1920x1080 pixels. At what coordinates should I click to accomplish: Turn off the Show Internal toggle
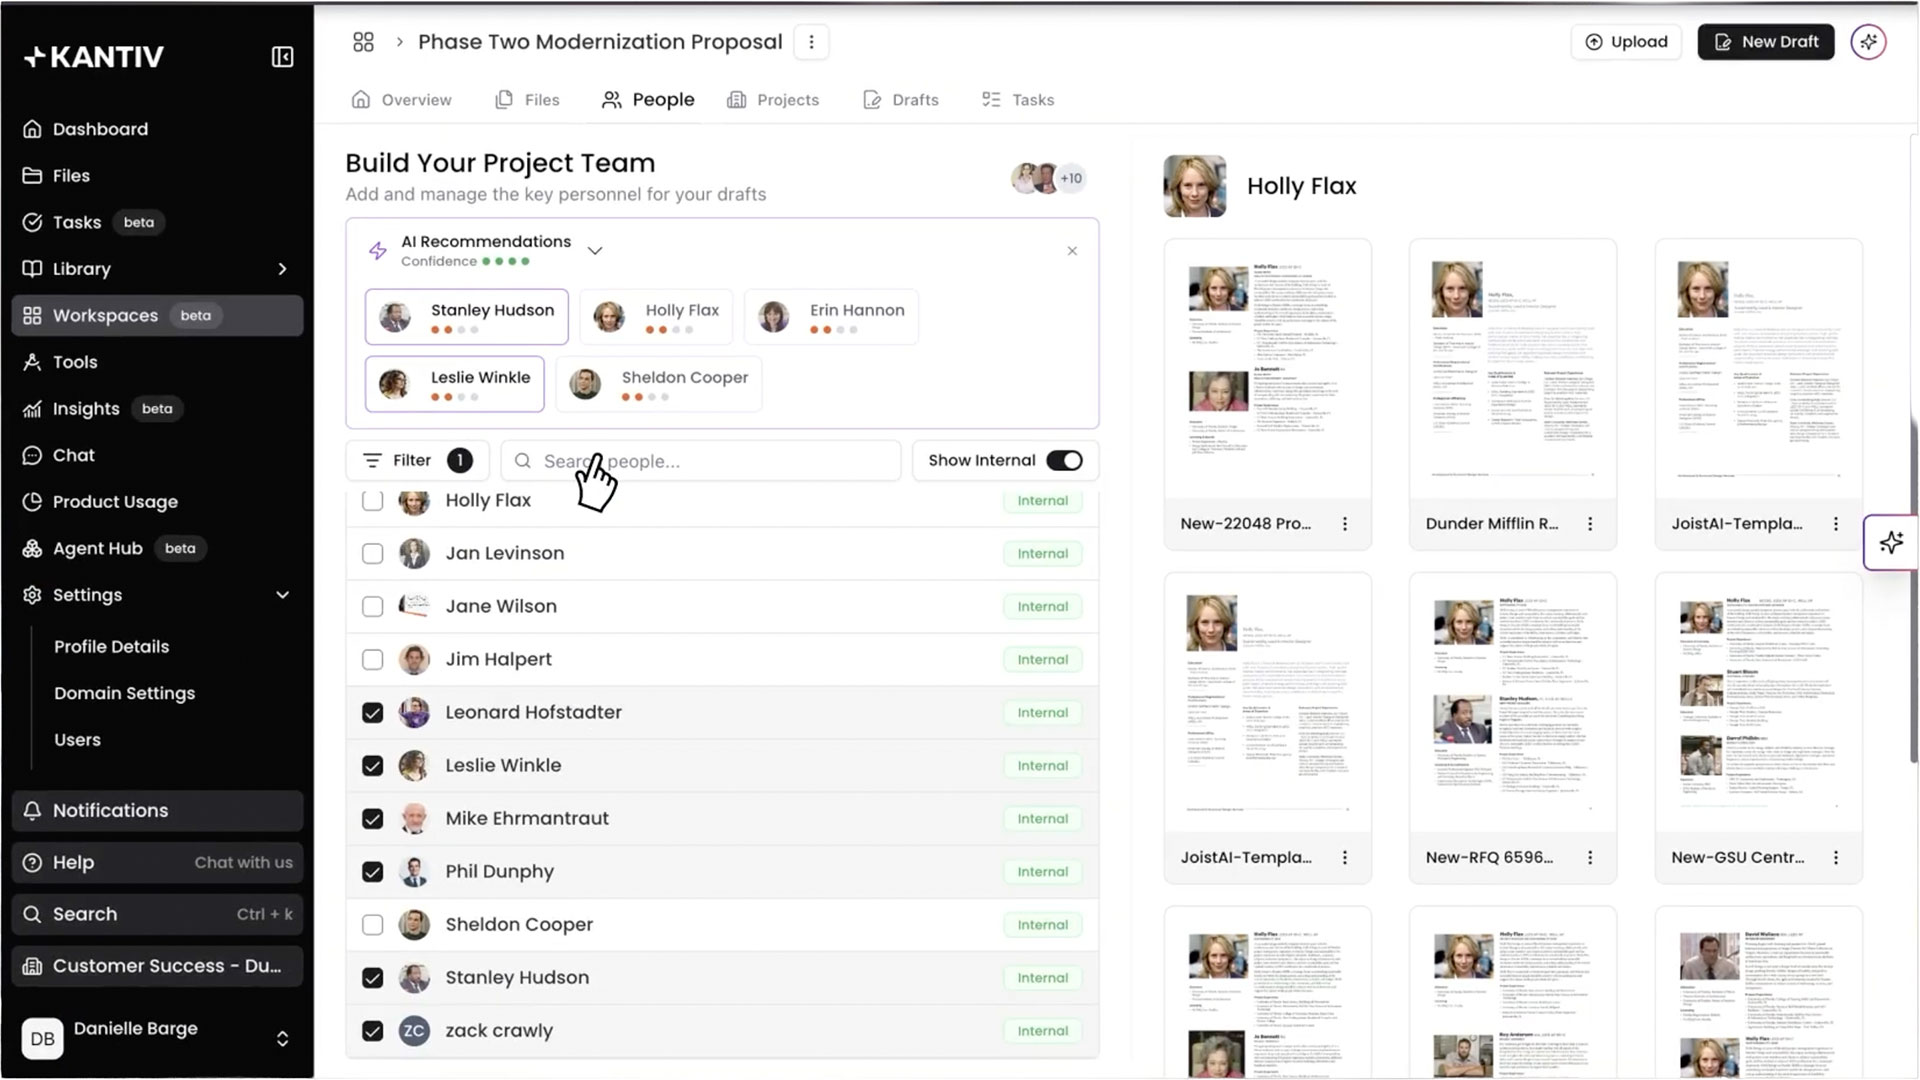1064,461
